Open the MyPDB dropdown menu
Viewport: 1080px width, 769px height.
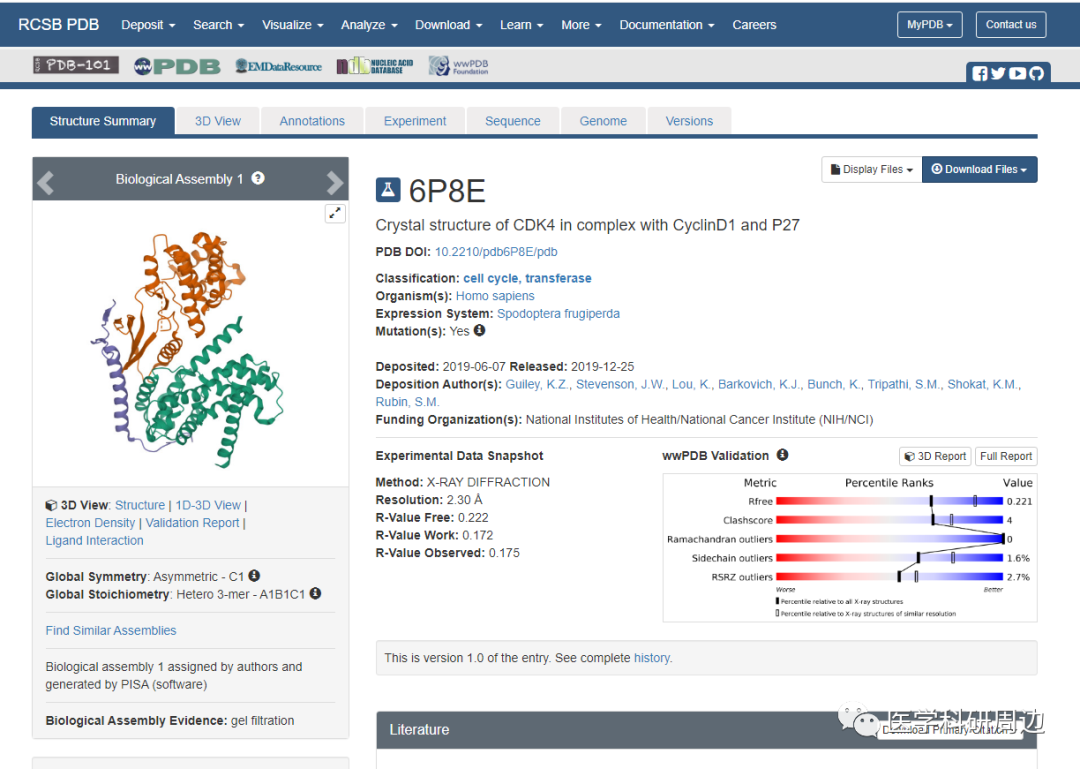tap(929, 25)
